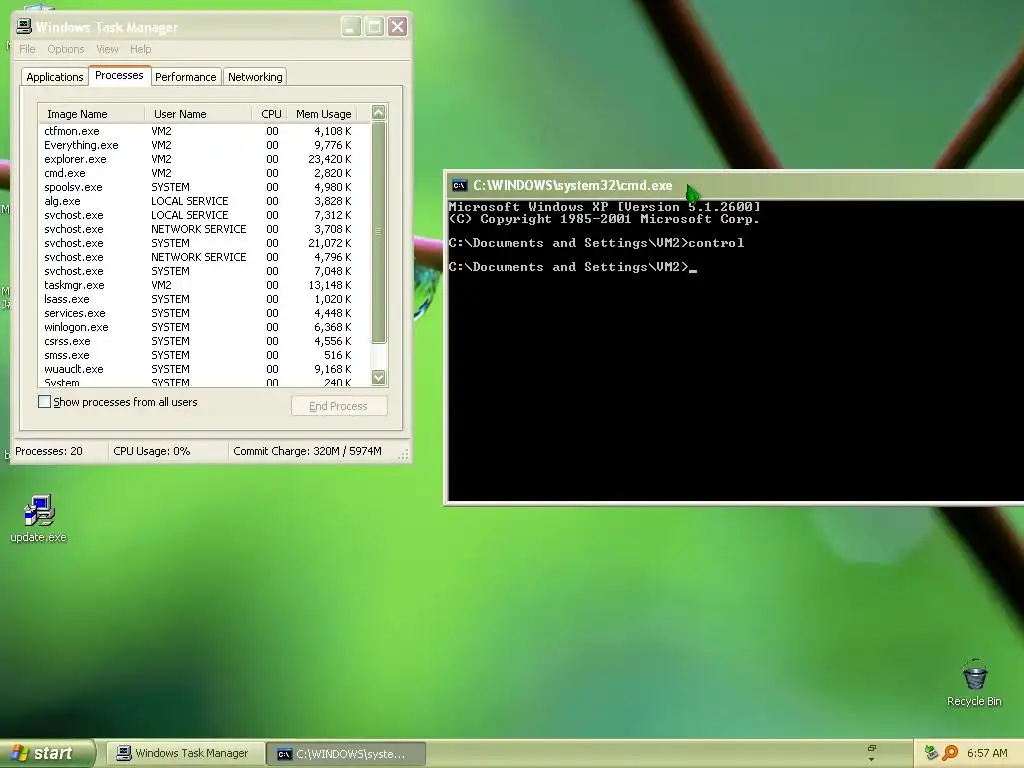Viewport: 1024px width, 768px height.
Task: Select the alg.exe process row
Action: coord(204,201)
